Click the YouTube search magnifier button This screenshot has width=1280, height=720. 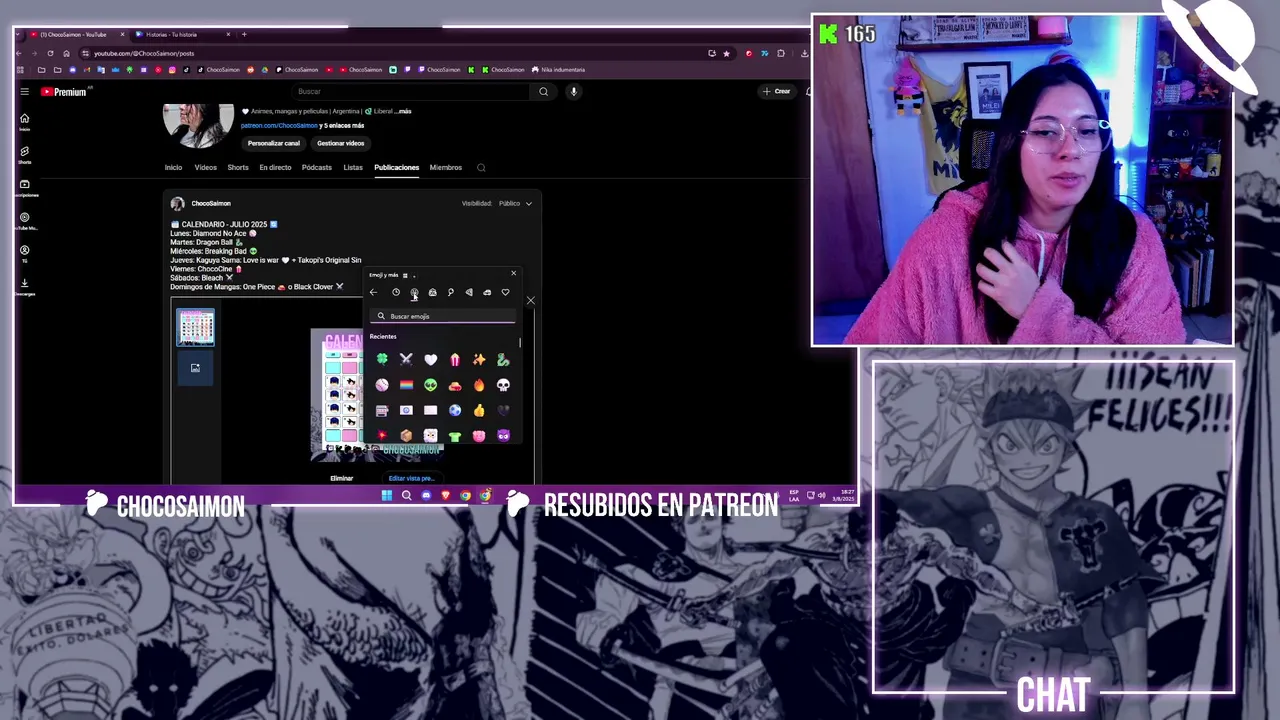point(543,91)
